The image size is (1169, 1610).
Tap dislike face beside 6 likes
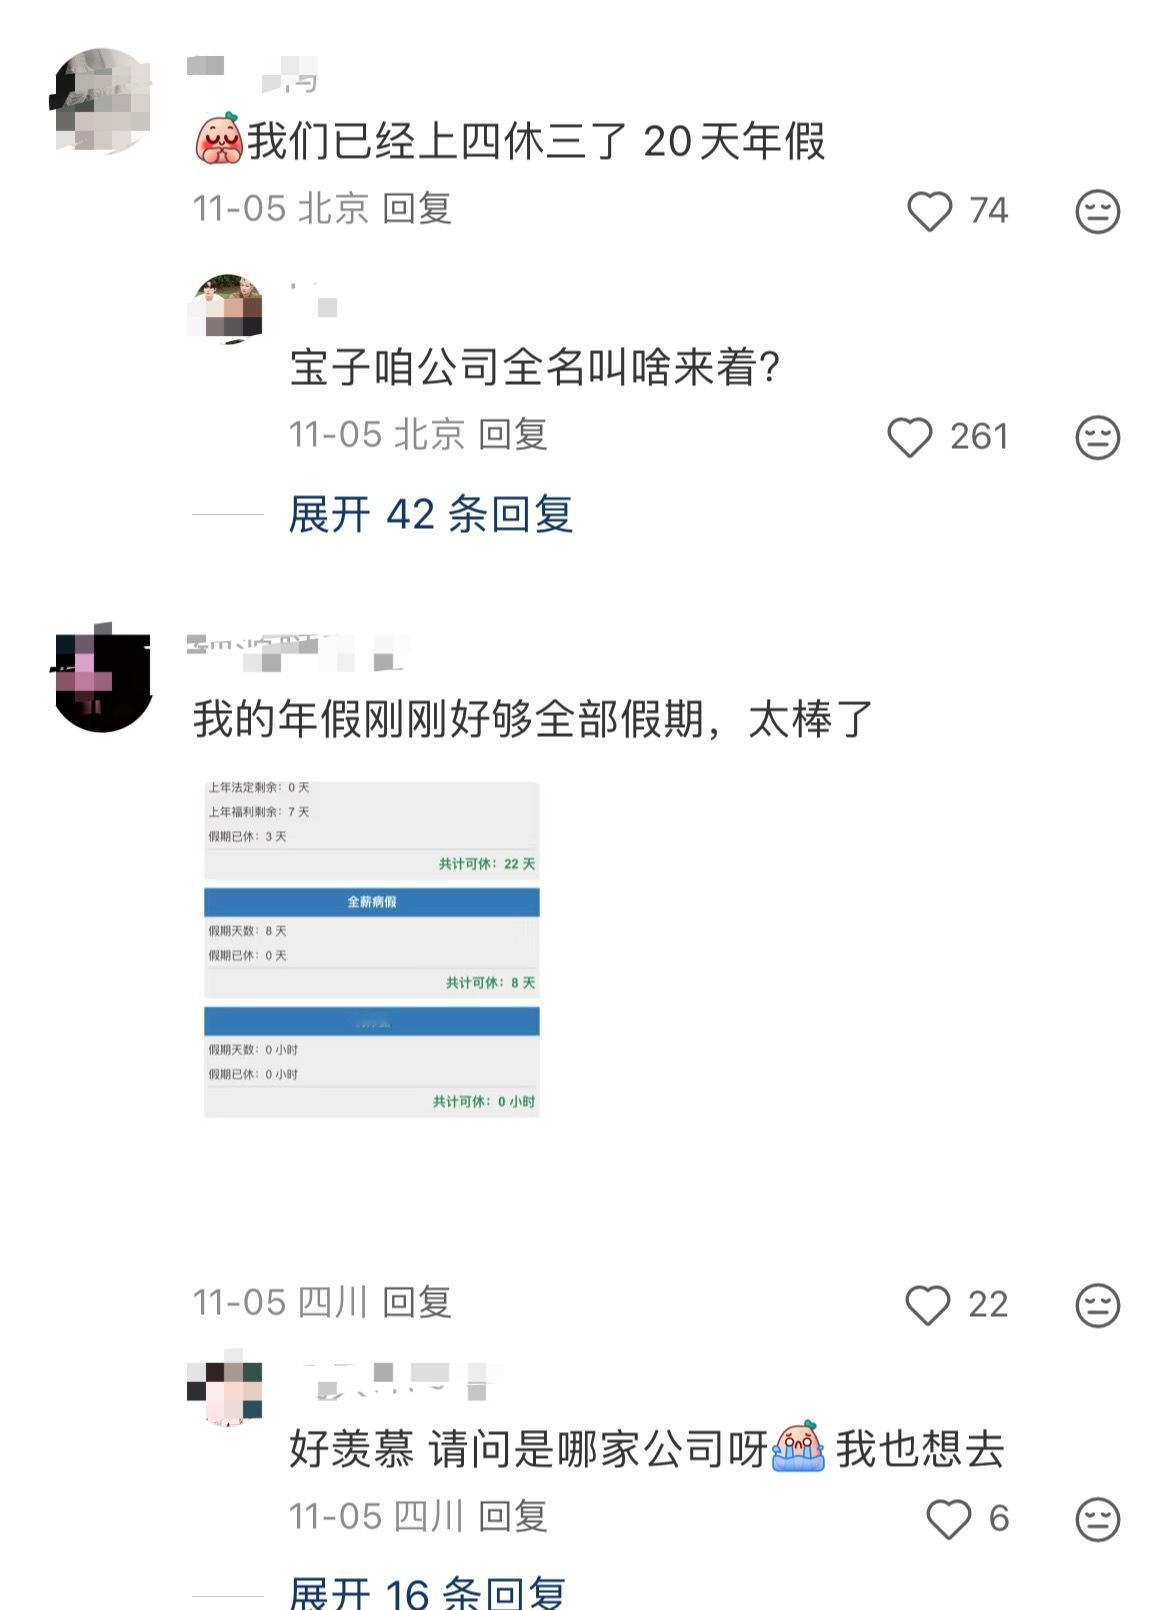1097,1519
